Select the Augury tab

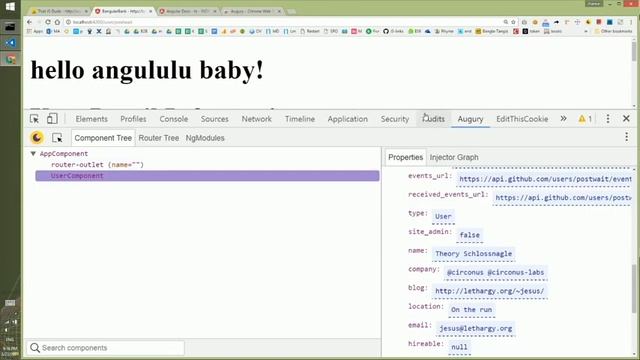click(470, 119)
